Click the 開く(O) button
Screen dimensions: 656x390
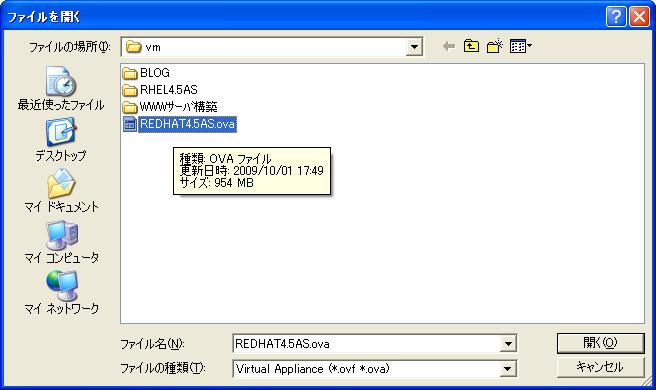[x=600, y=343]
